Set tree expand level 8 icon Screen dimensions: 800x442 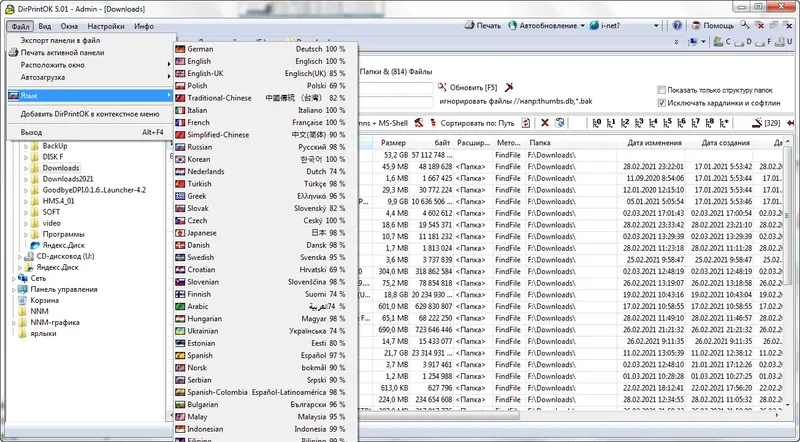[x=710, y=123]
